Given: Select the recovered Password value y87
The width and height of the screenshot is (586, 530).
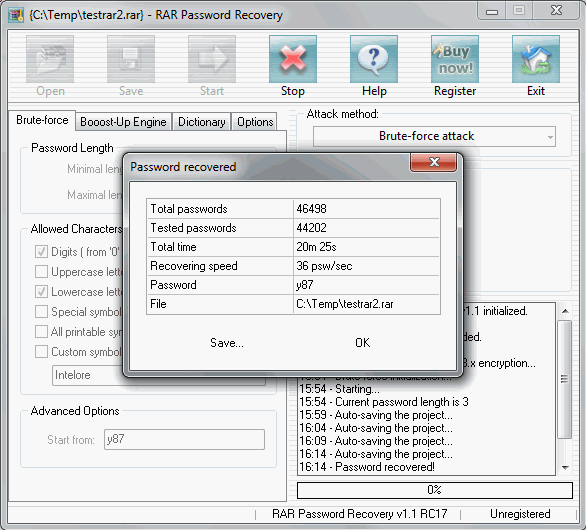Looking at the screenshot, I should [305, 285].
